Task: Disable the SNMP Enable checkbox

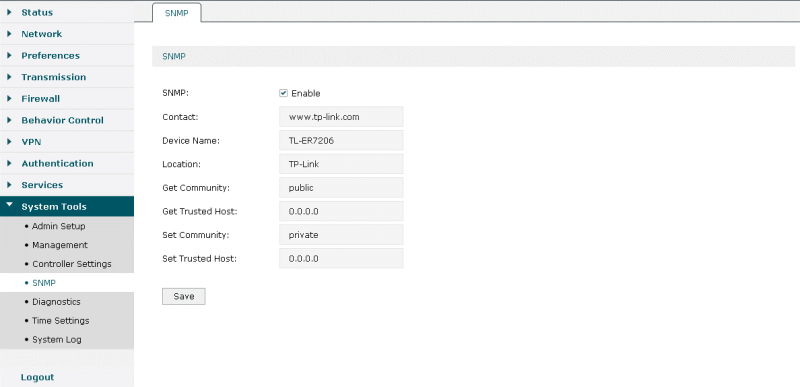Action: pyautogui.click(x=283, y=93)
